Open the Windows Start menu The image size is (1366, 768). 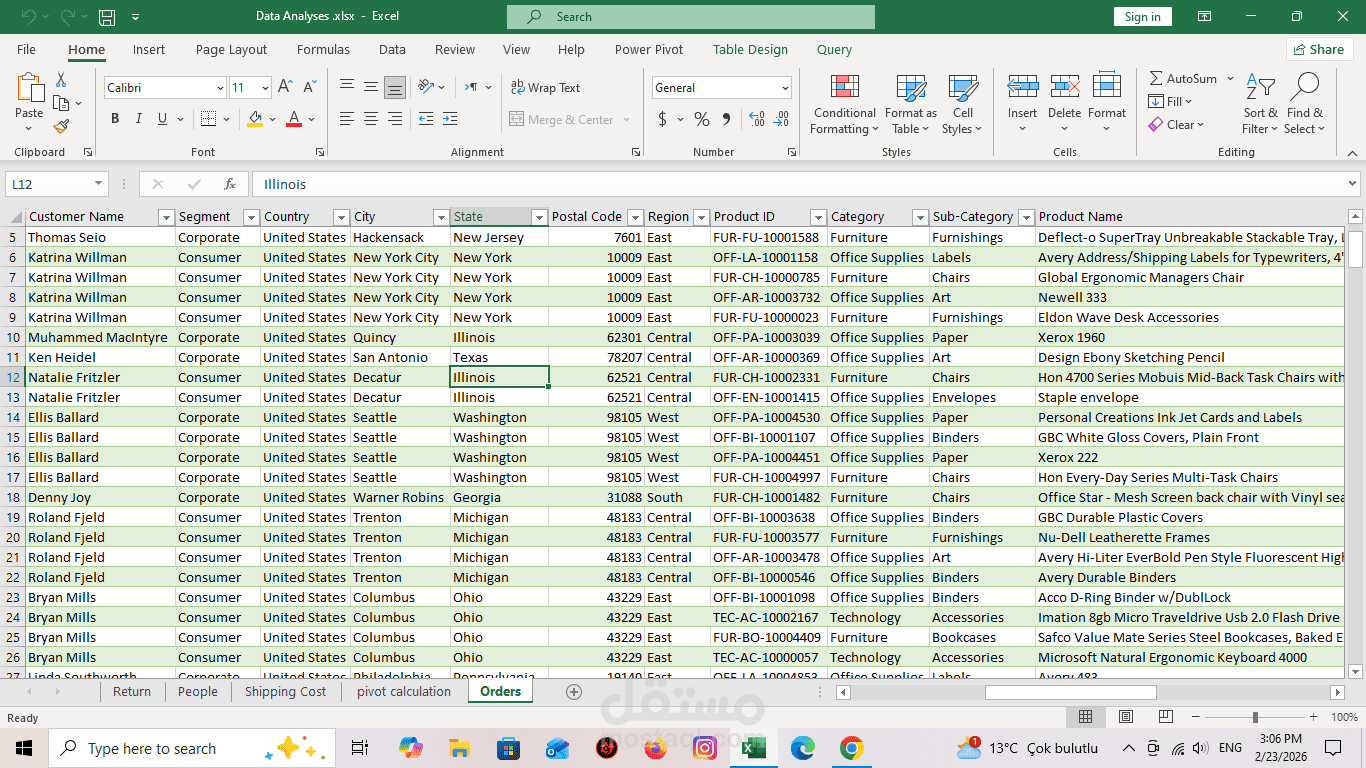click(24, 748)
